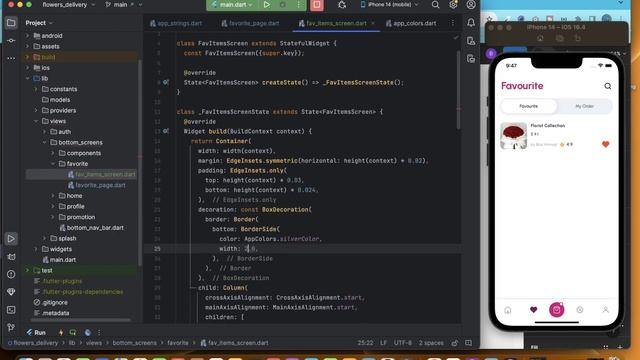Image resolution: width=640 pixels, height=360 pixels.
Task: Open the Commit tool window icon
Action: [11, 40]
